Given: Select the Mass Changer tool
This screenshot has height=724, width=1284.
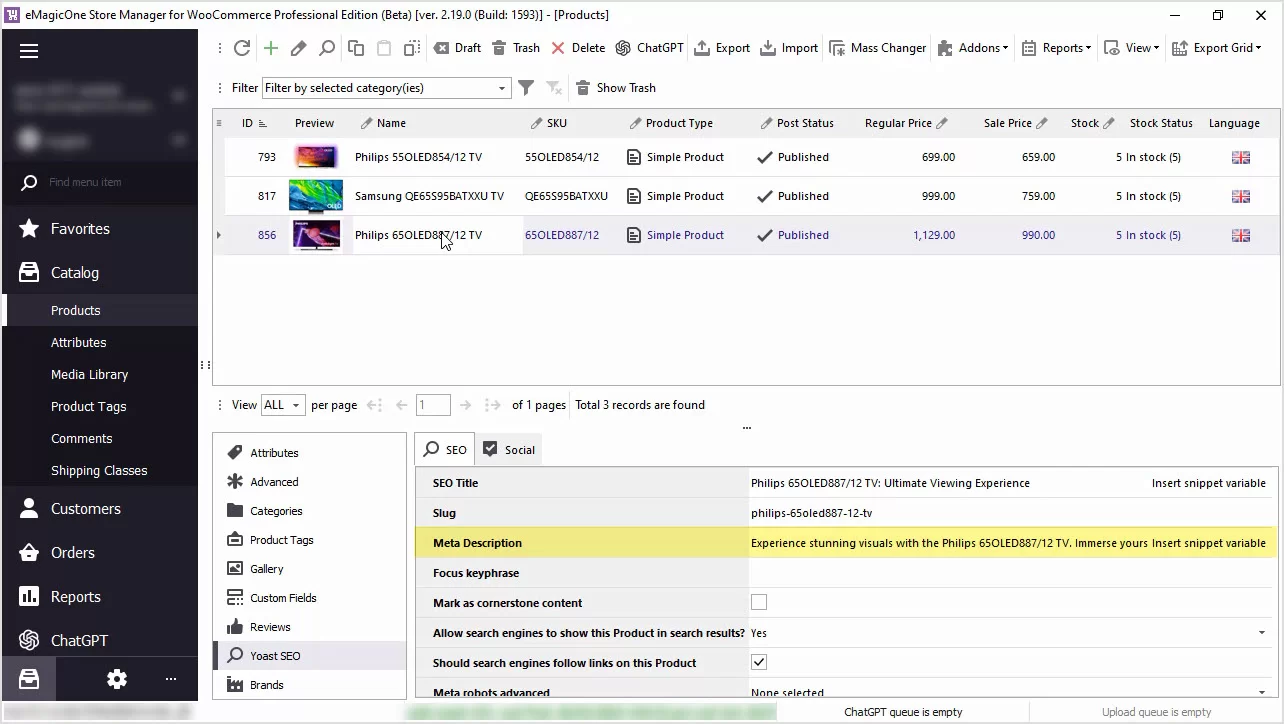Looking at the screenshot, I should 877,47.
